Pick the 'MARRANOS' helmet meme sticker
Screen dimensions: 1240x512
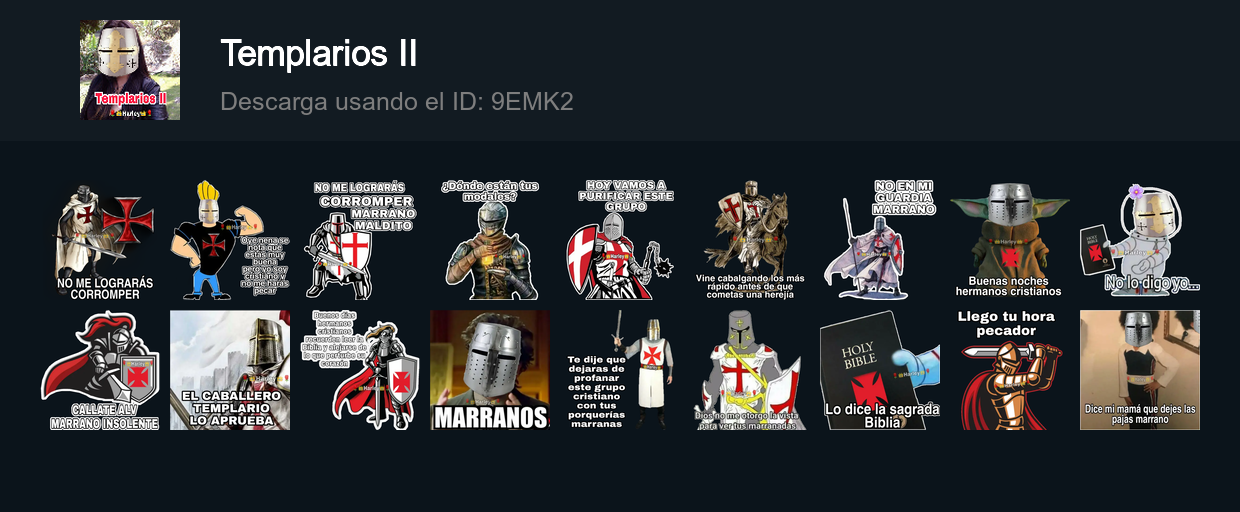pyautogui.click(x=490, y=370)
